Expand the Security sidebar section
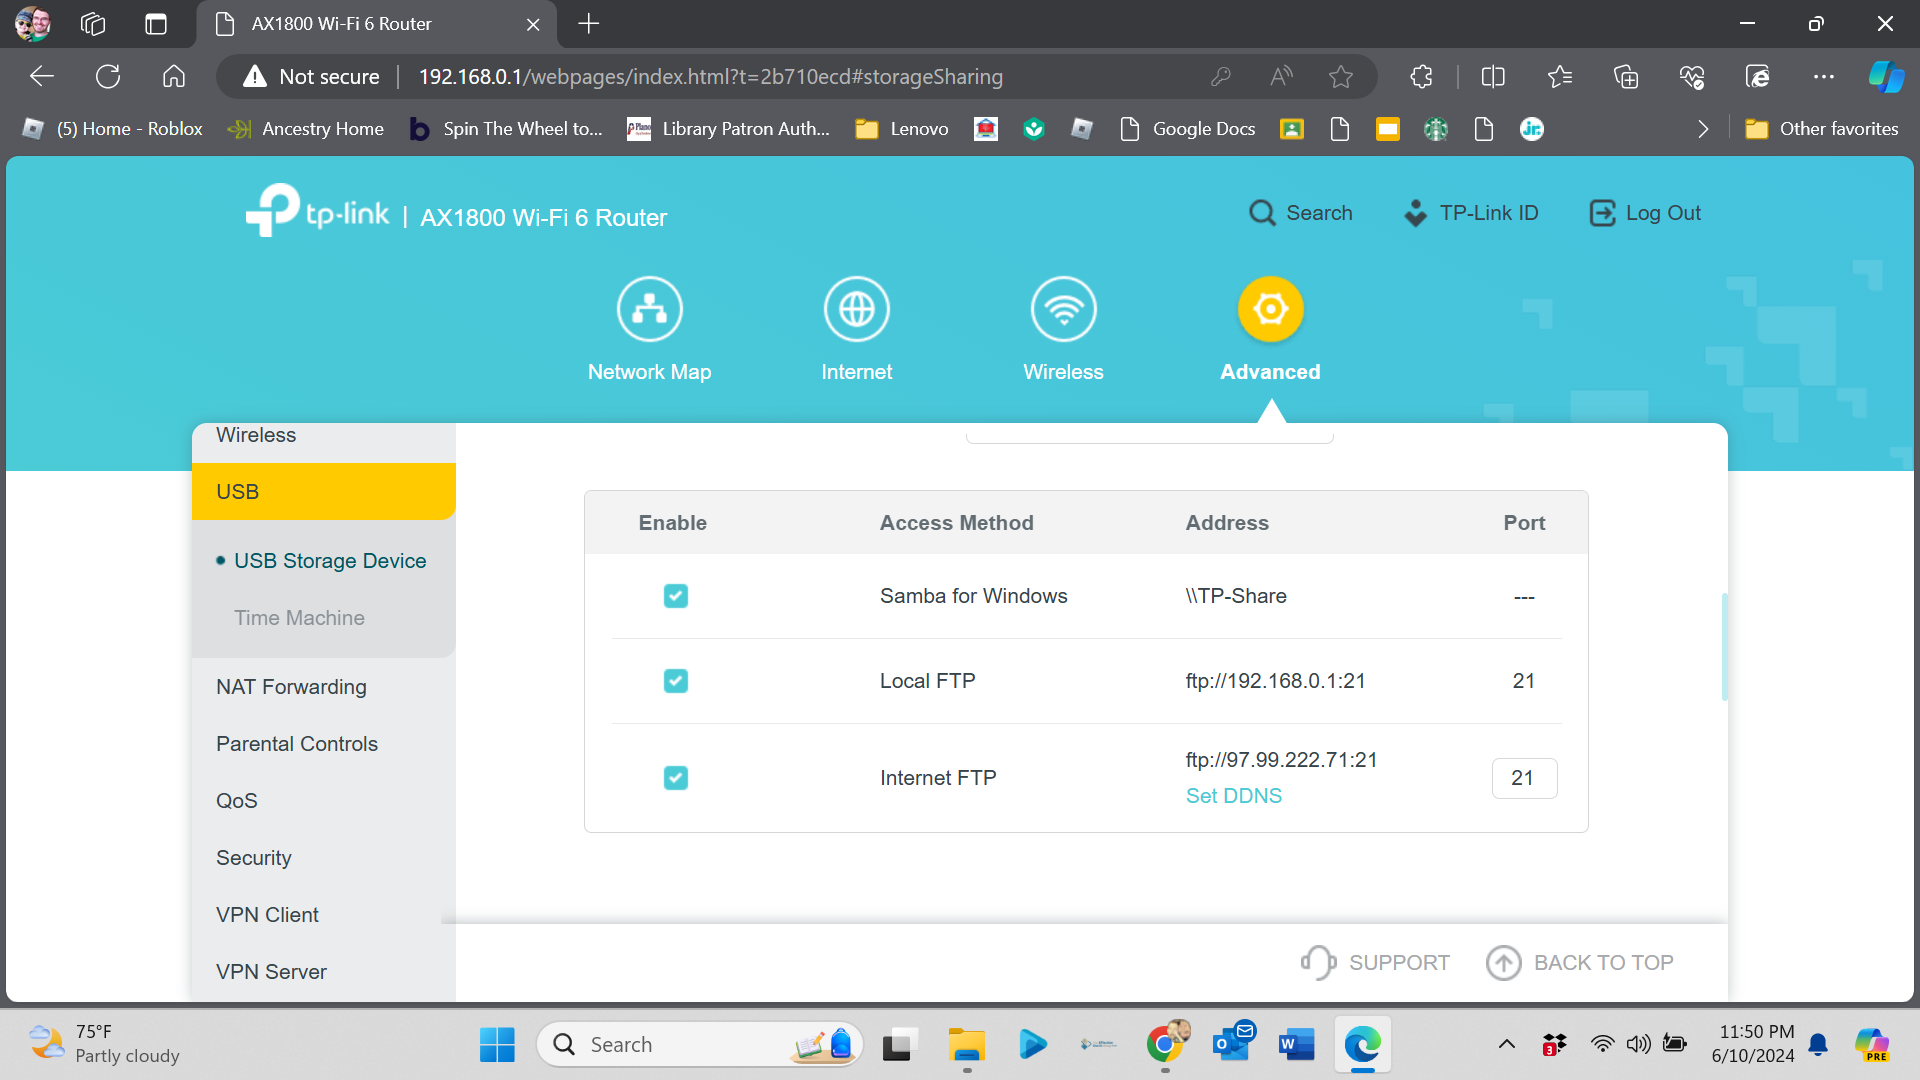The height and width of the screenshot is (1080, 1920). coord(254,858)
